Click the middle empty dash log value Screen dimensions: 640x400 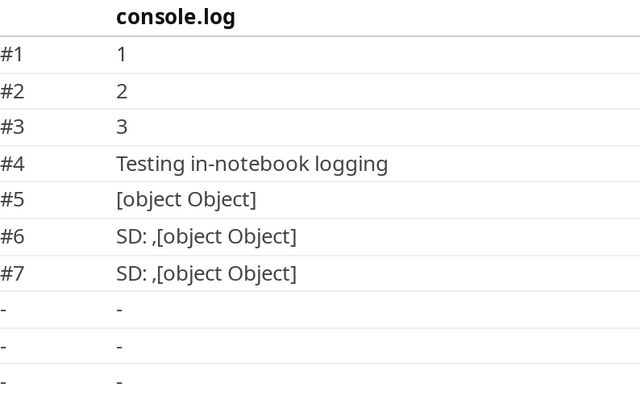tap(119, 347)
